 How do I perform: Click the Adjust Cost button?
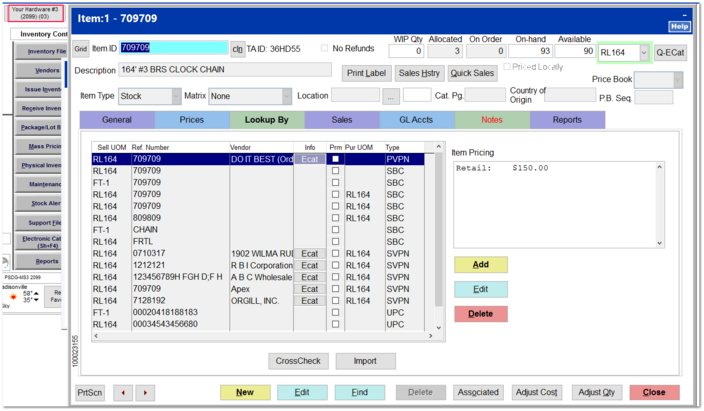tap(537, 393)
